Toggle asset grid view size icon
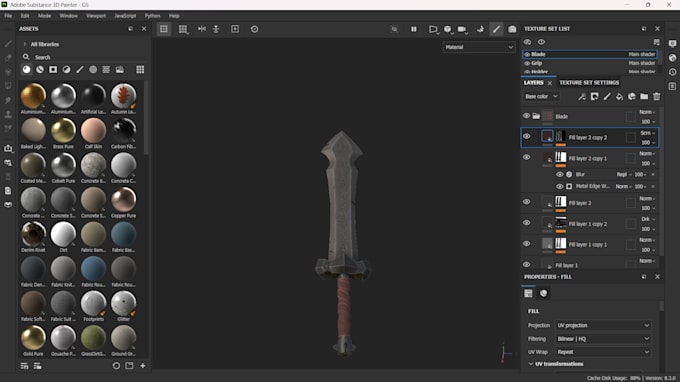The height and width of the screenshot is (382, 680). [x=140, y=69]
